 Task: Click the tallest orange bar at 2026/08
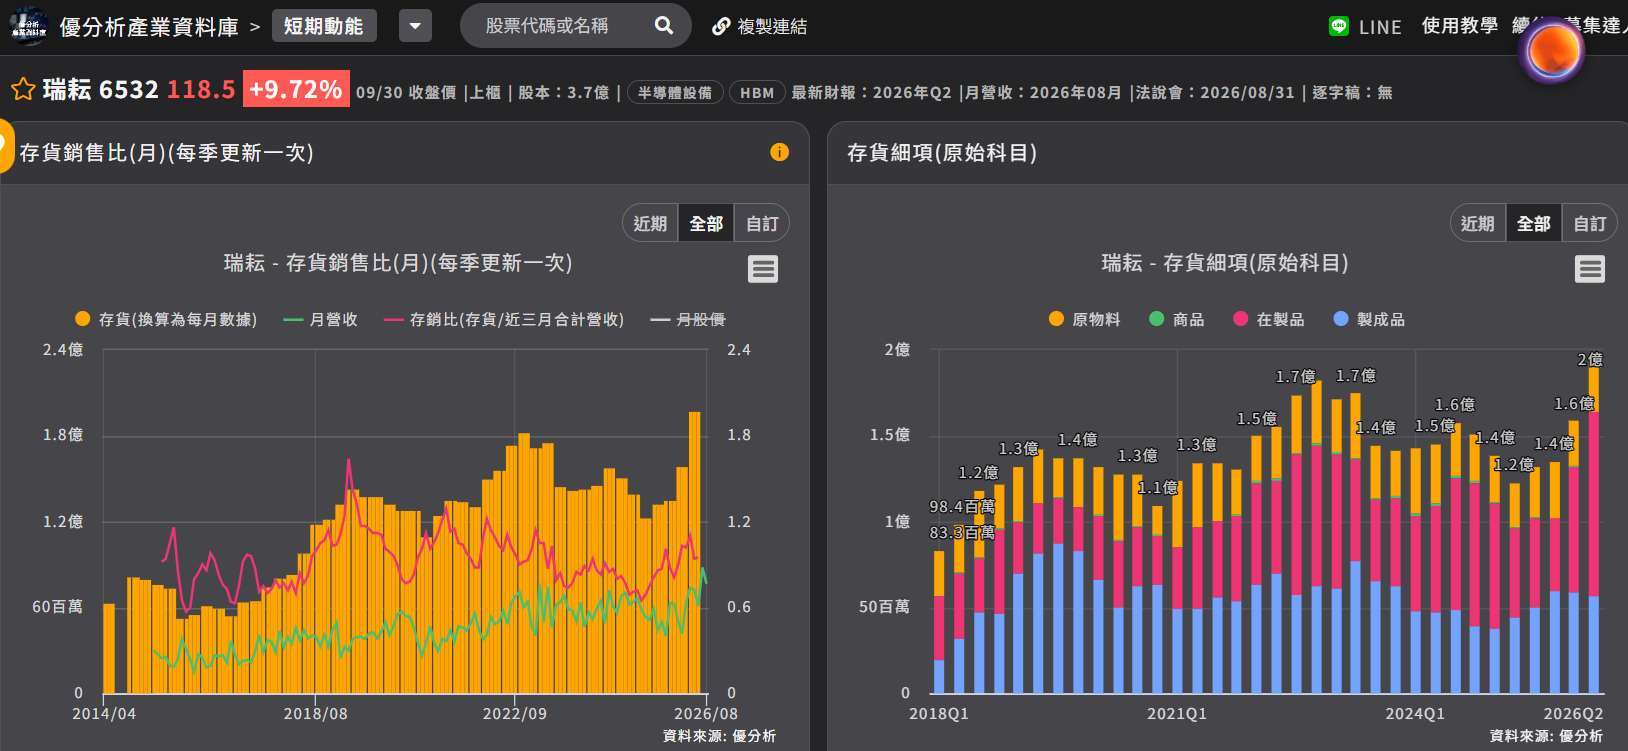[694, 552]
